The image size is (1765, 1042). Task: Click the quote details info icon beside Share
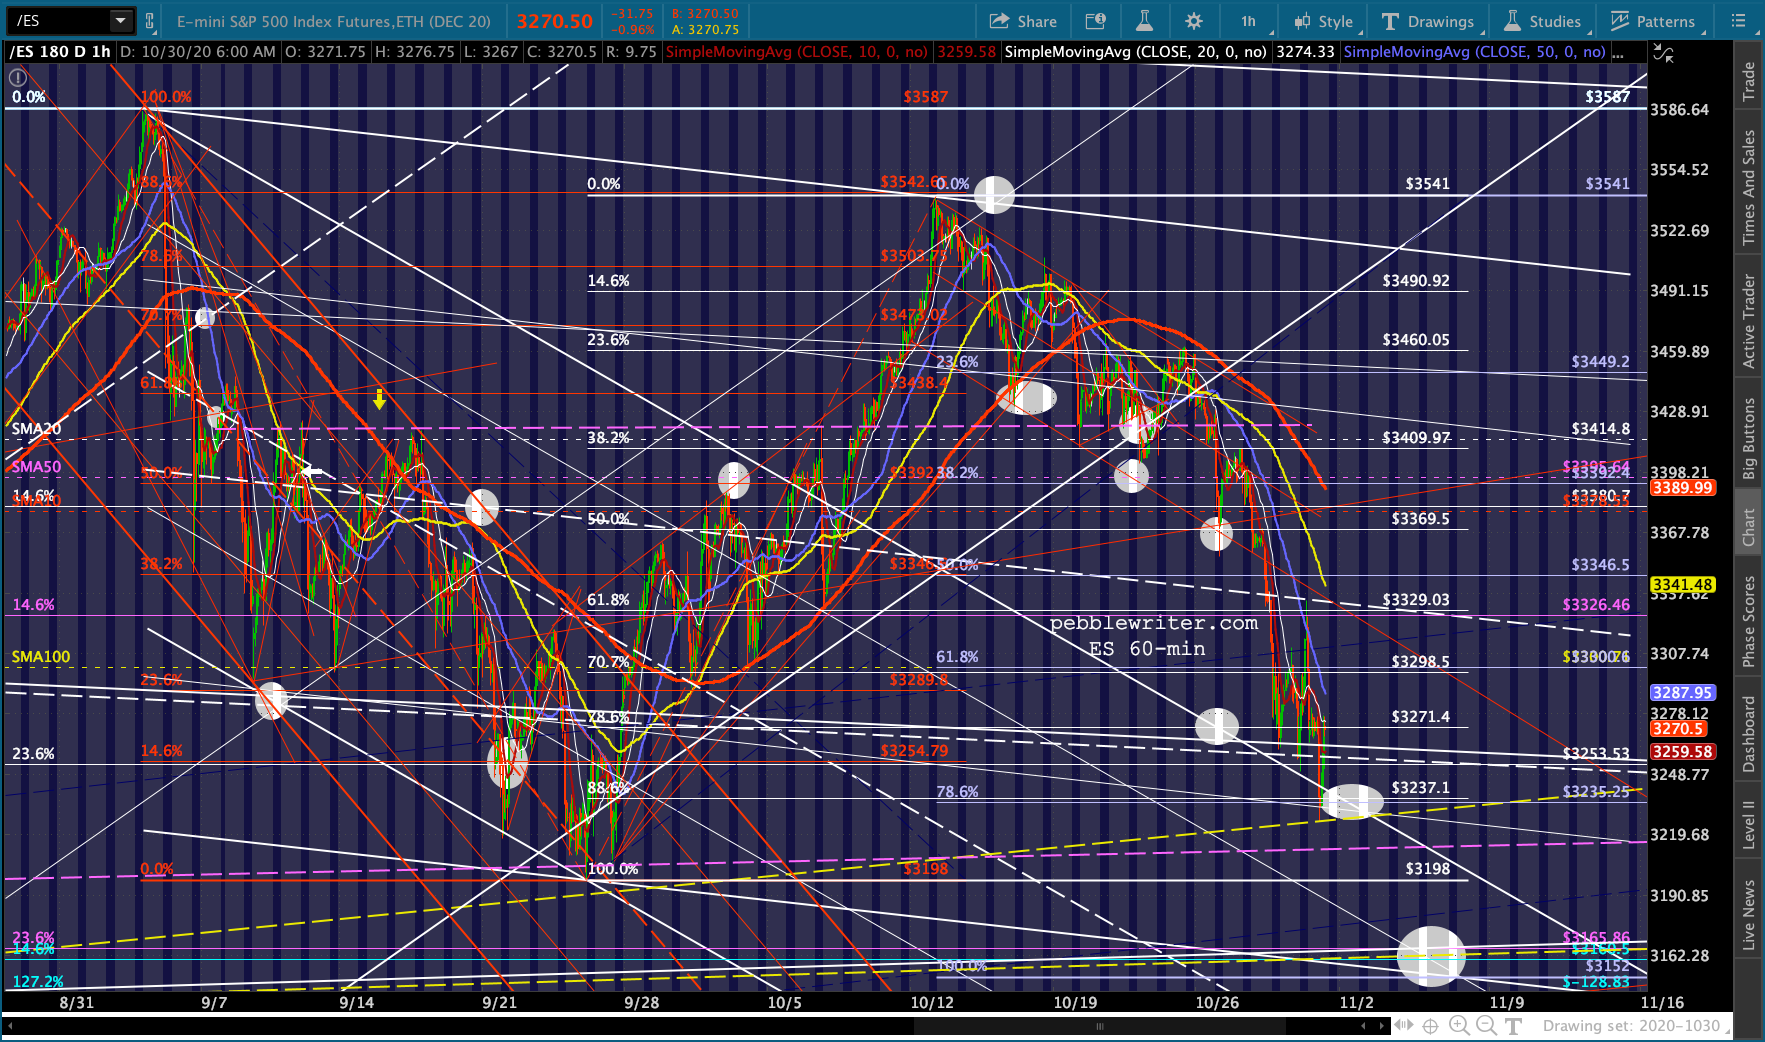tap(1096, 21)
